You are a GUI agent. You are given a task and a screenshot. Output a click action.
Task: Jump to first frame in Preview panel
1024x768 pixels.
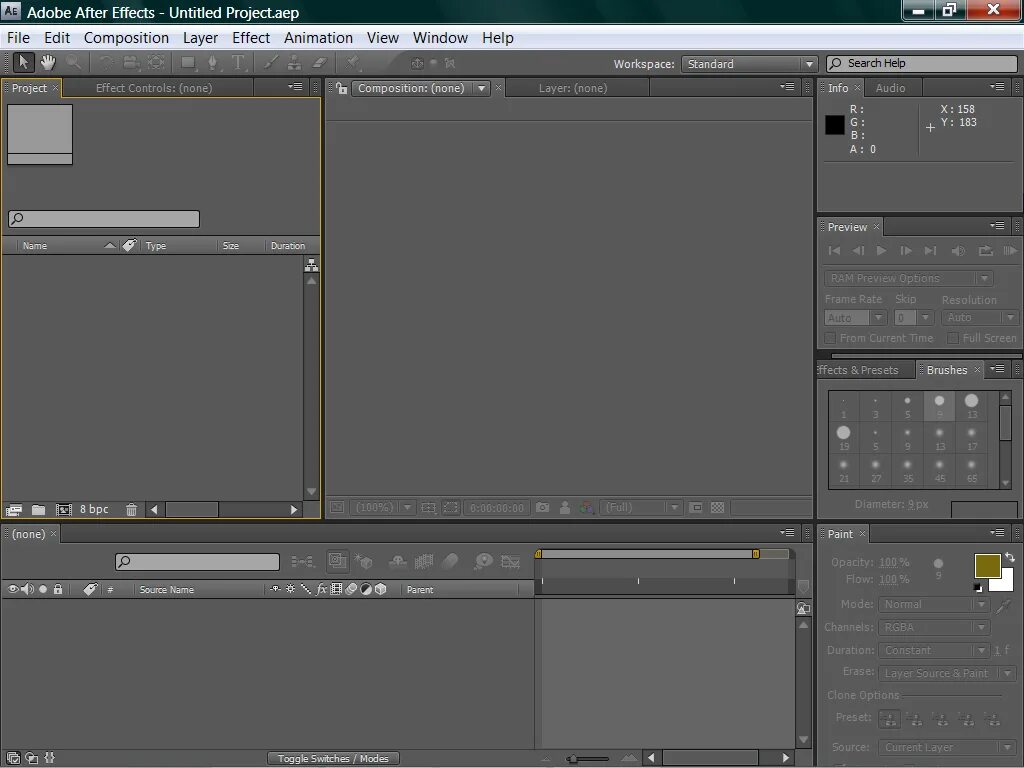click(x=834, y=251)
